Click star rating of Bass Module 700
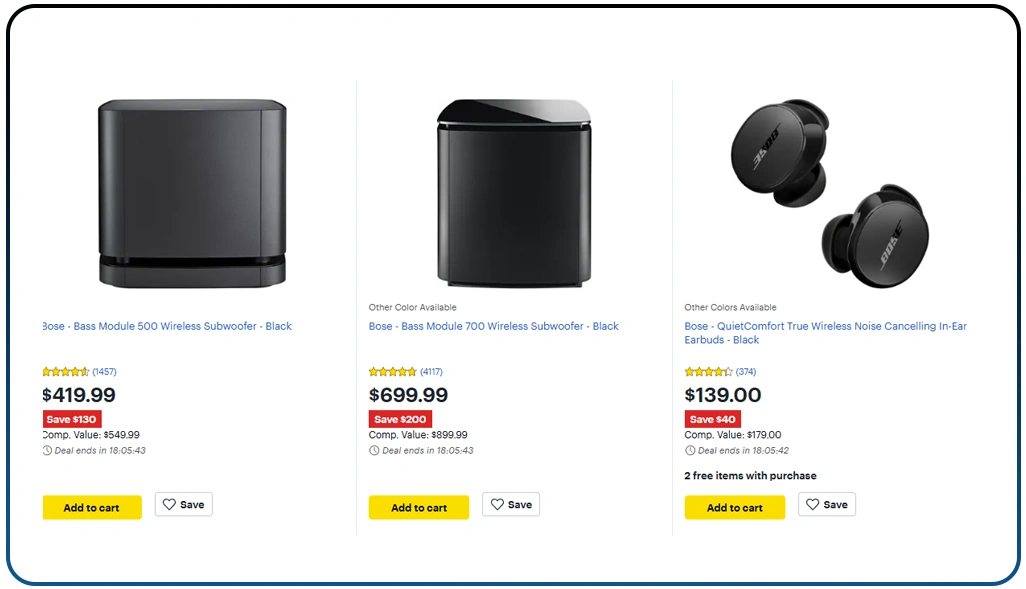Image resolution: width=1026 pixels, height=589 pixels. tap(393, 372)
